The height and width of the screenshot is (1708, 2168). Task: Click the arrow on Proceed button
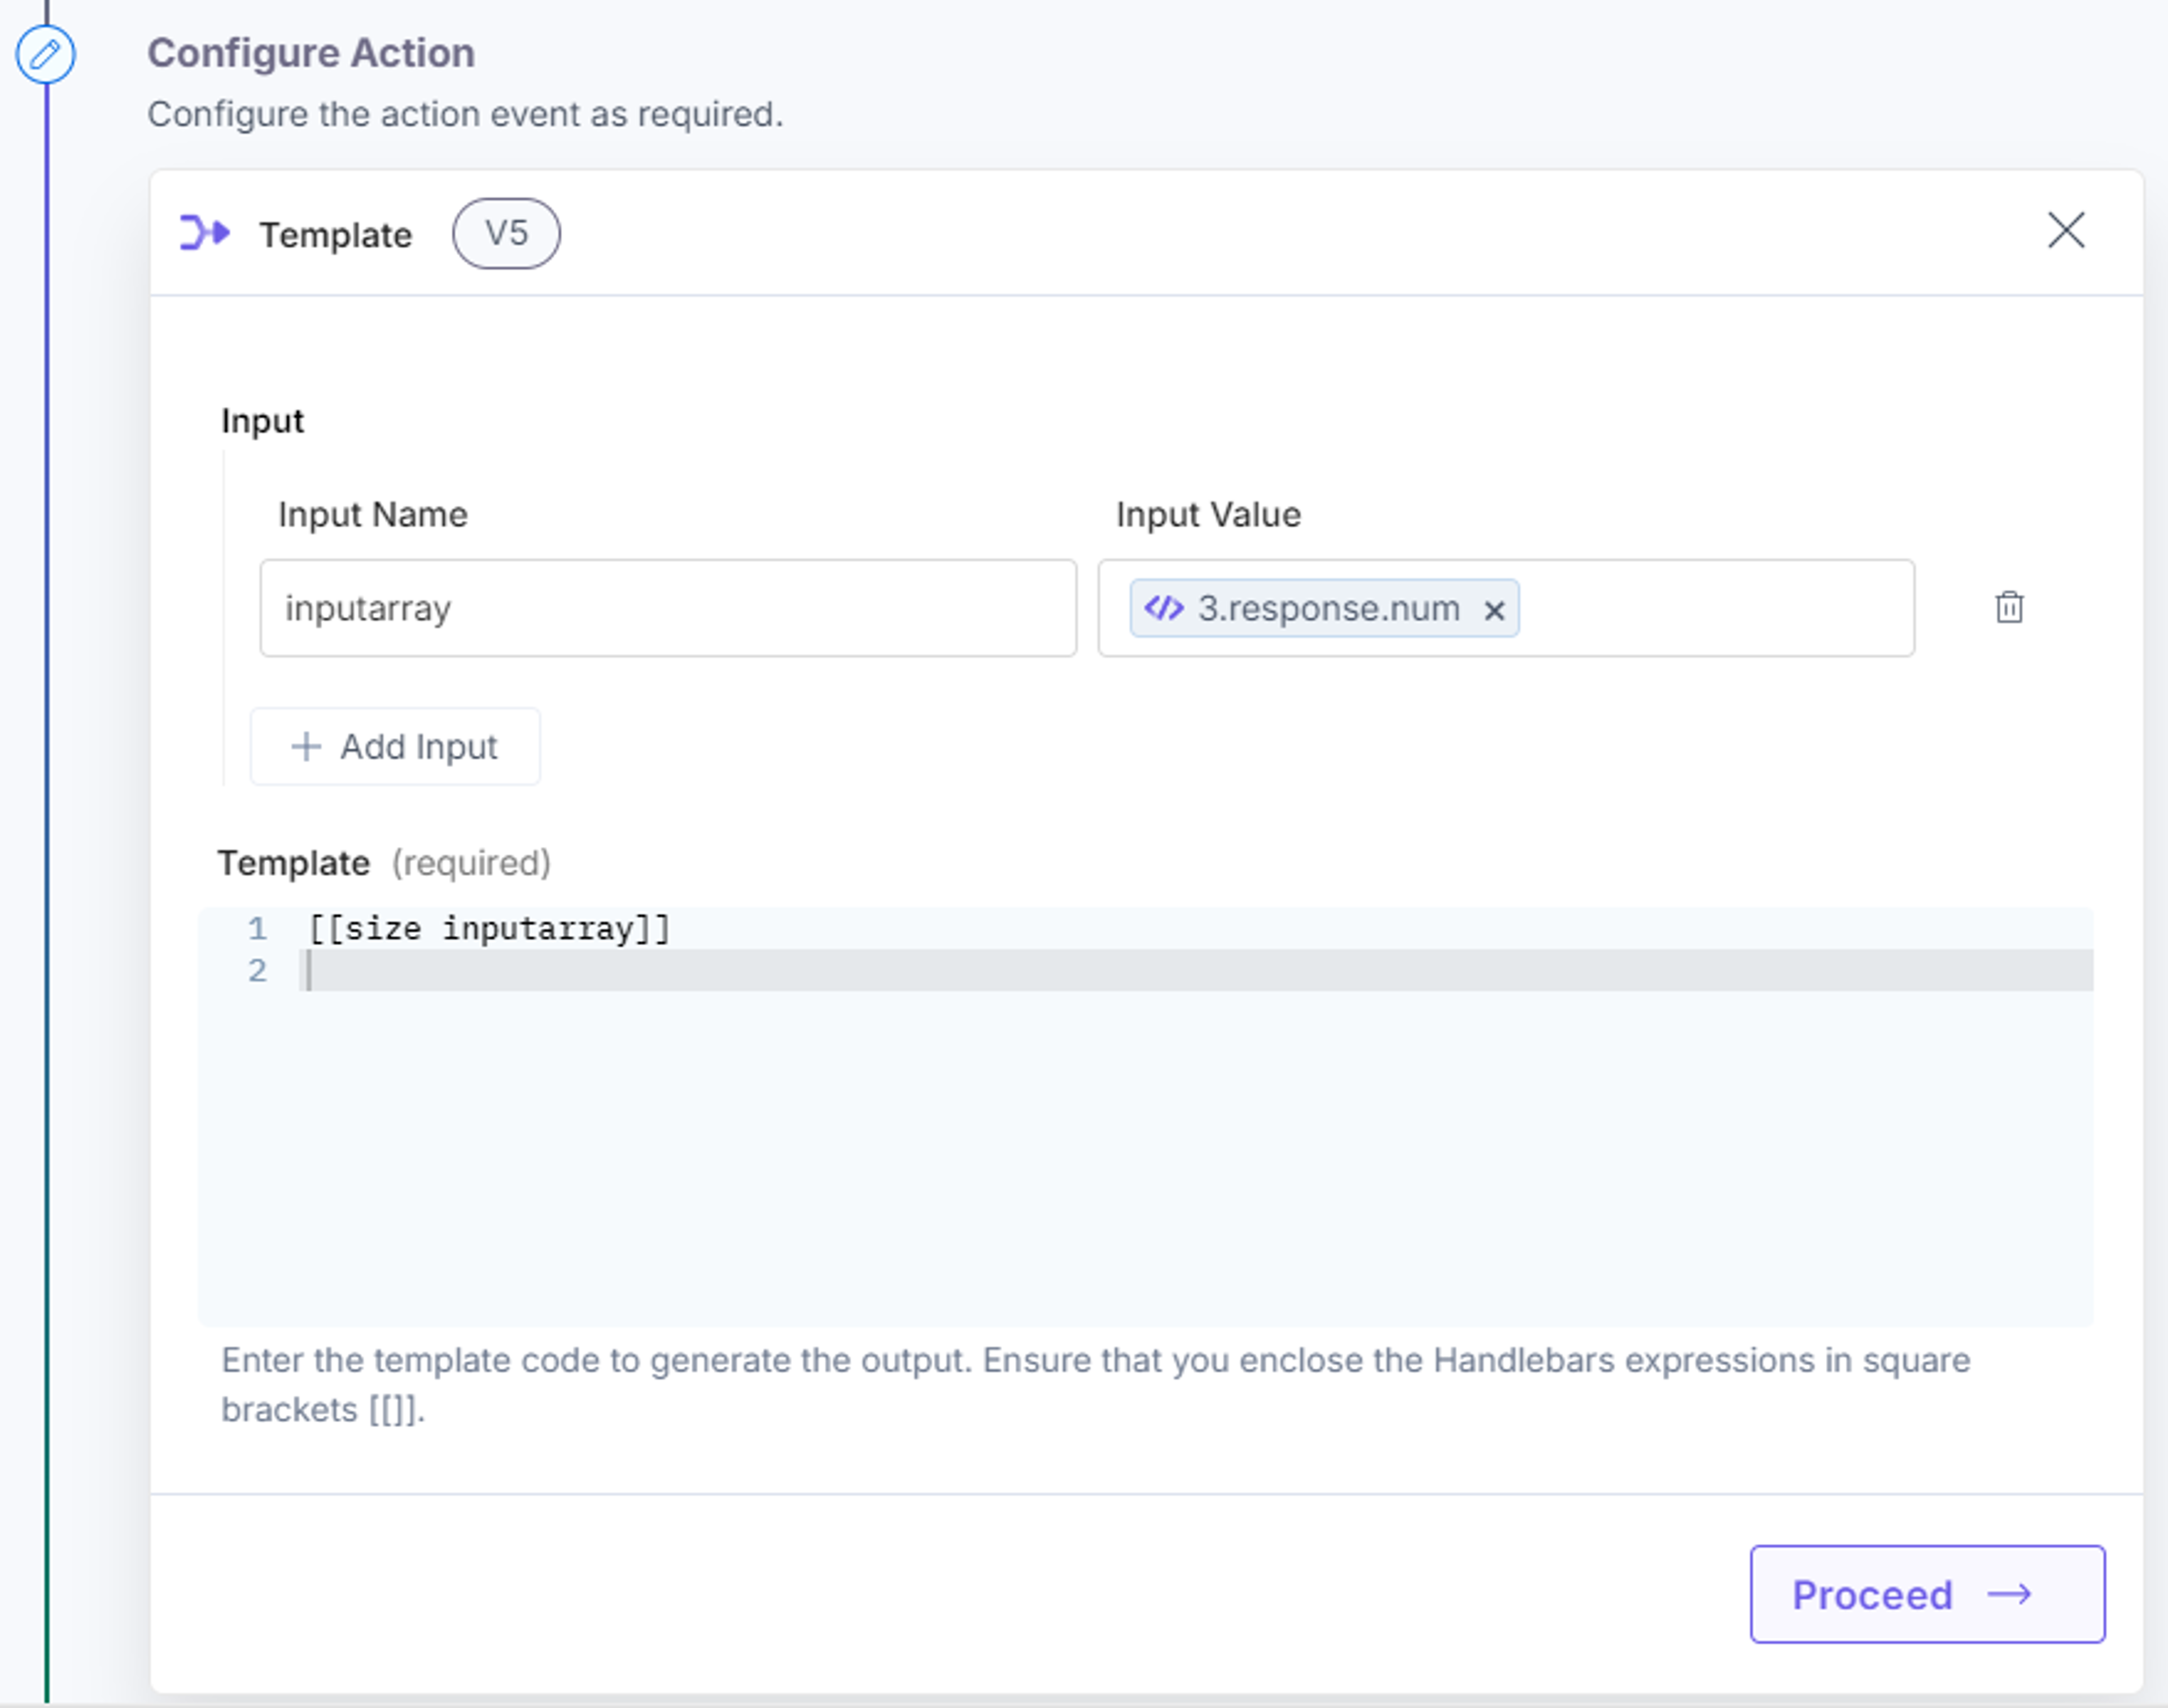(x=2010, y=1594)
